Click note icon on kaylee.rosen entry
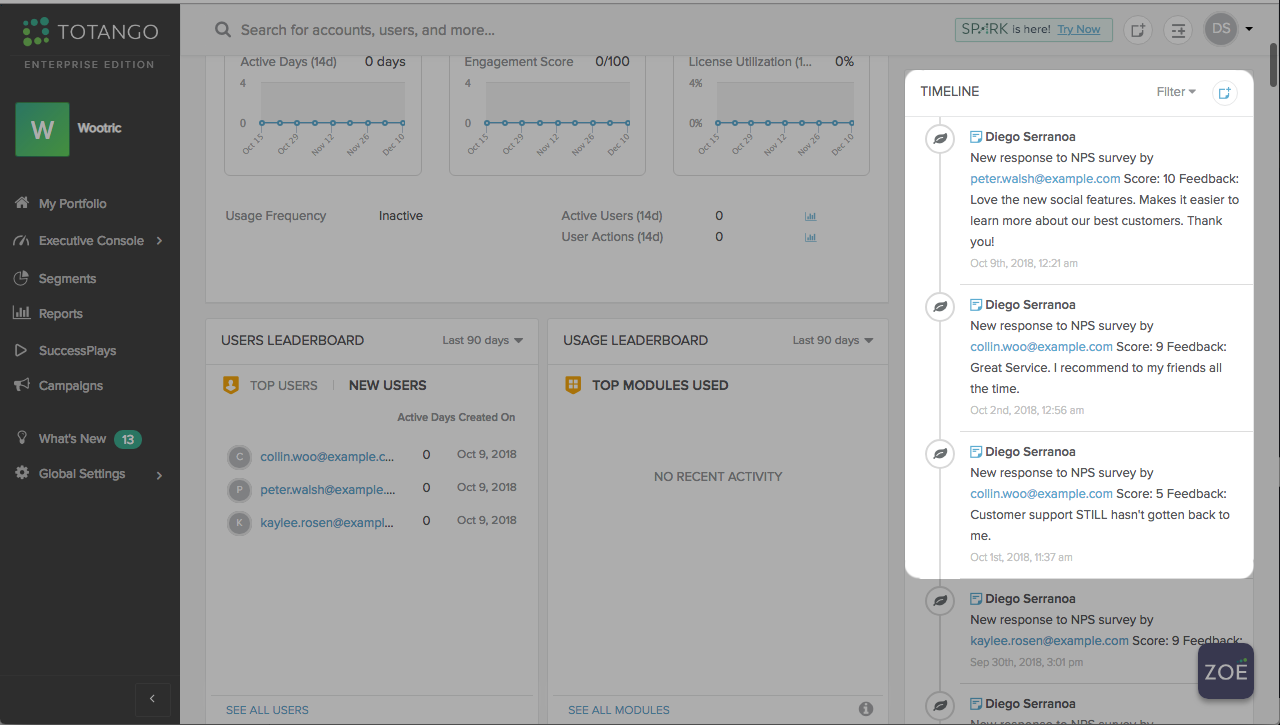The width and height of the screenshot is (1280, 725). point(976,599)
